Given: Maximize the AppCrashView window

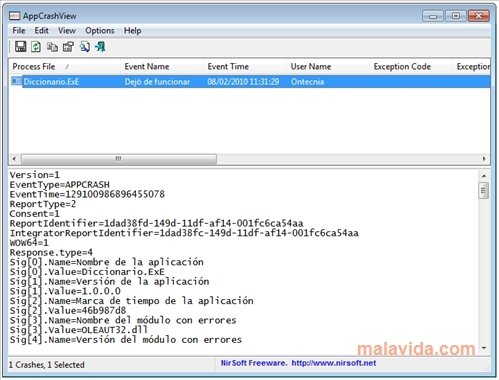Looking at the screenshot, I should click(456, 16).
